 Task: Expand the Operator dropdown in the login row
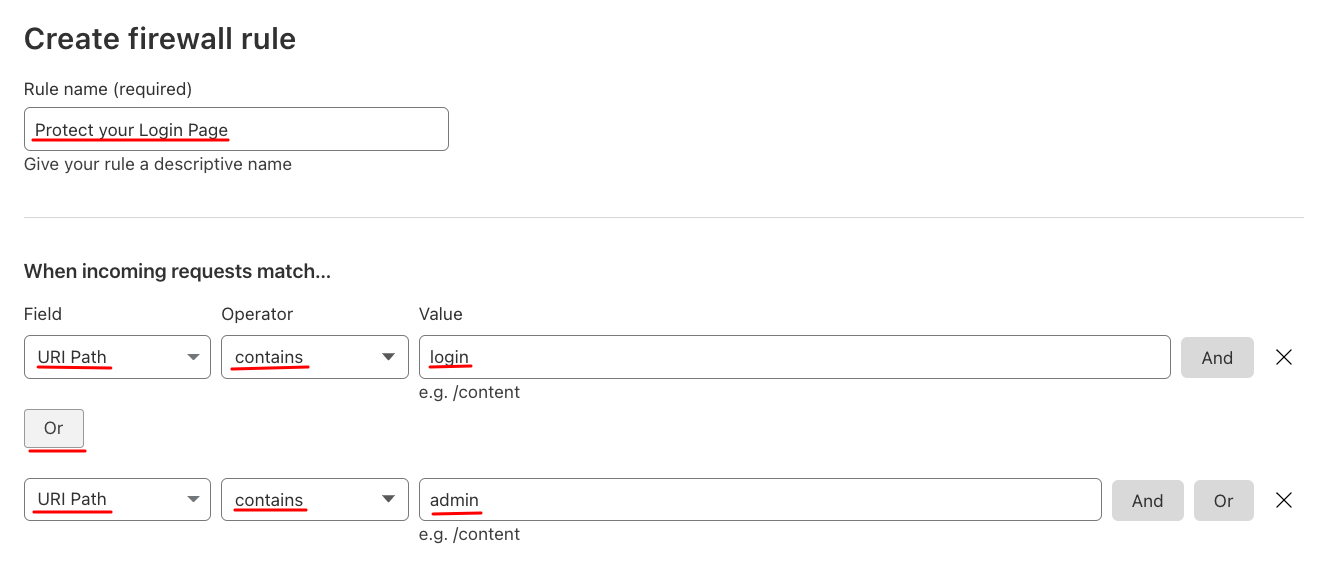[x=314, y=357]
